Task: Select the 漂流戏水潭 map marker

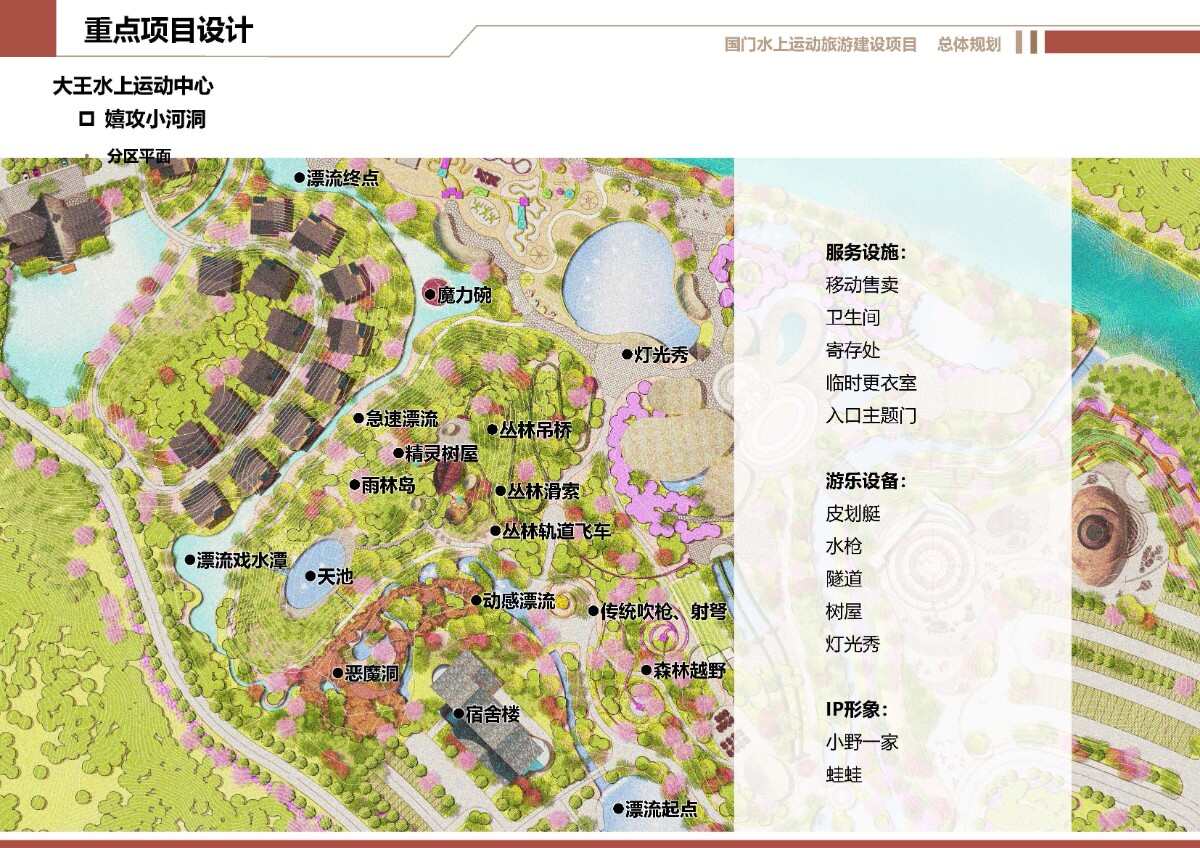Action: pos(190,560)
